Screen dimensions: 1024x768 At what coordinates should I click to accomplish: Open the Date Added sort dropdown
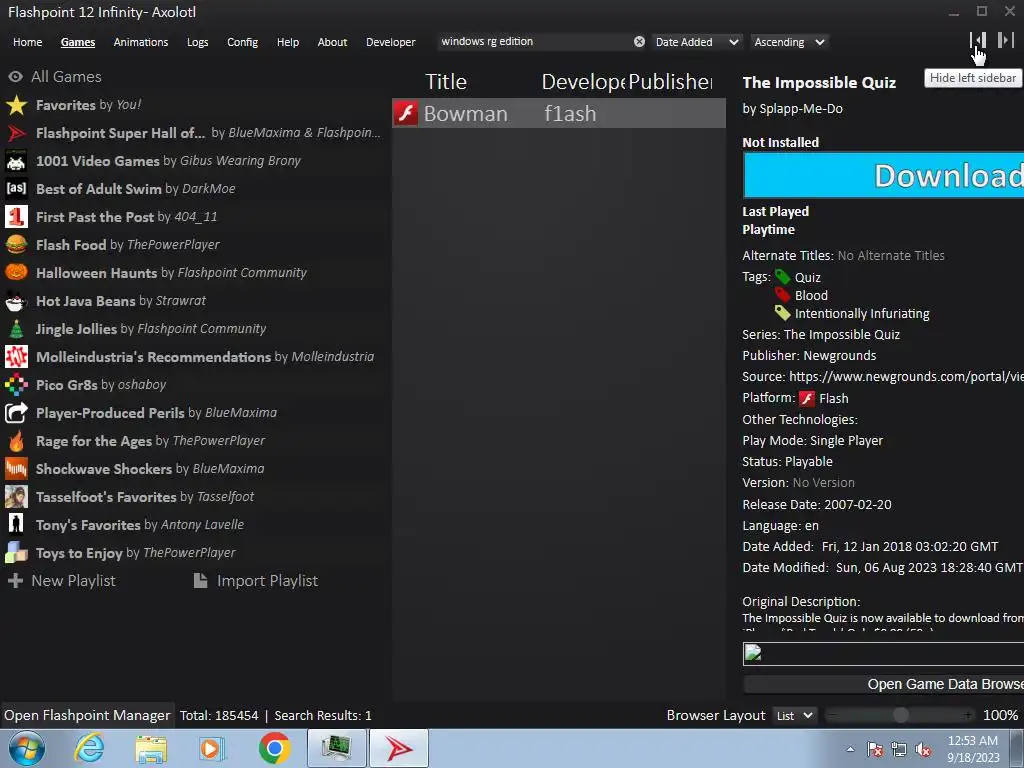pos(696,42)
